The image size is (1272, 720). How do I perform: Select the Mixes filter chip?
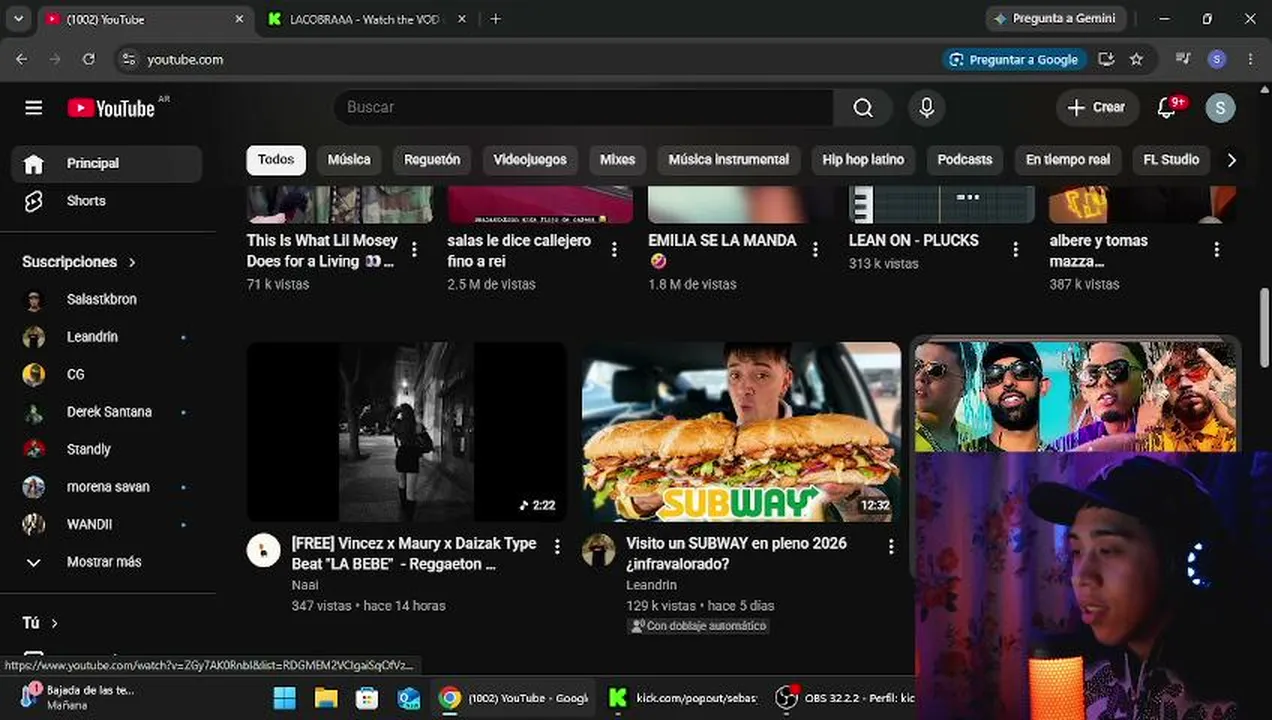point(617,160)
